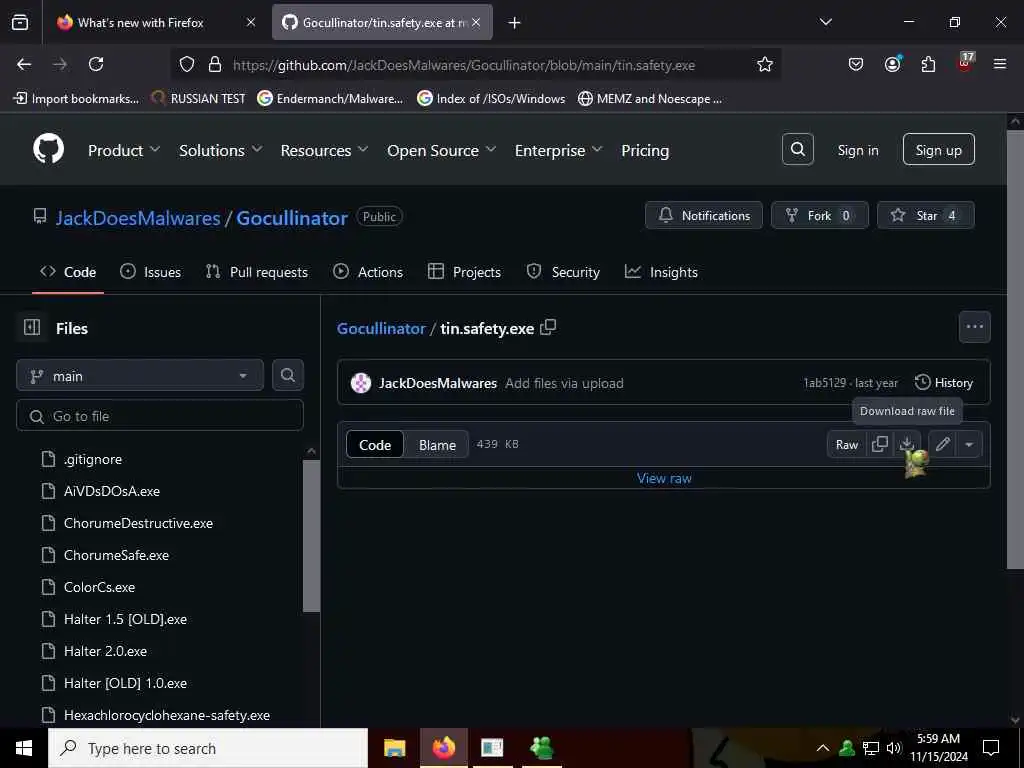Screen dimensions: 1024x768
Task: Open a new tab with the plus icon
Action: [x=515, y=23]
